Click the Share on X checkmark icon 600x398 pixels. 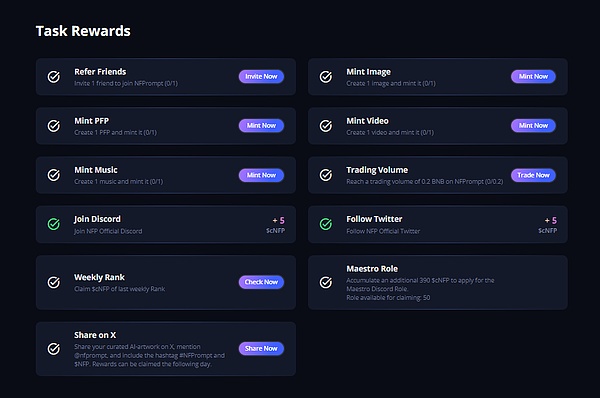(x=54, y=349)
